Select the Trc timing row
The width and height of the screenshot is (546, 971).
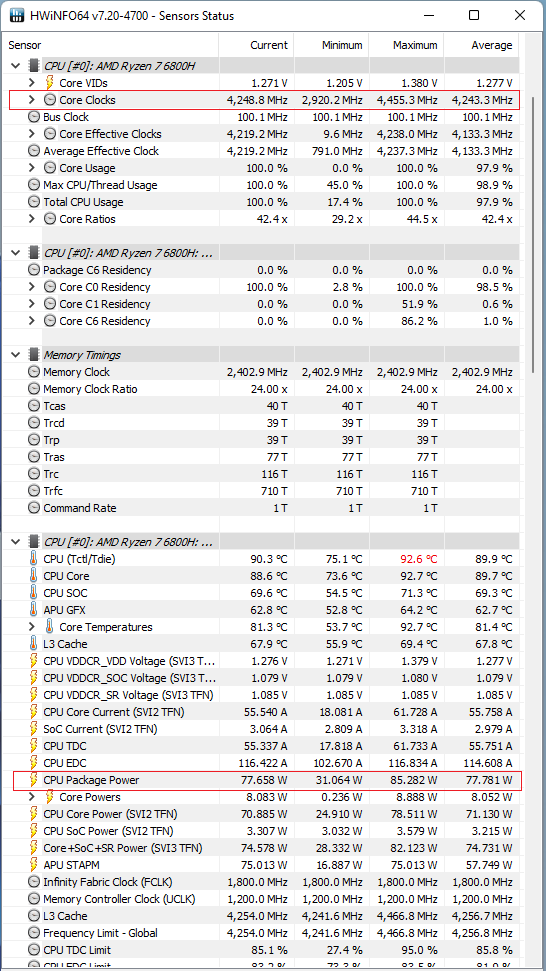point(262,474)
